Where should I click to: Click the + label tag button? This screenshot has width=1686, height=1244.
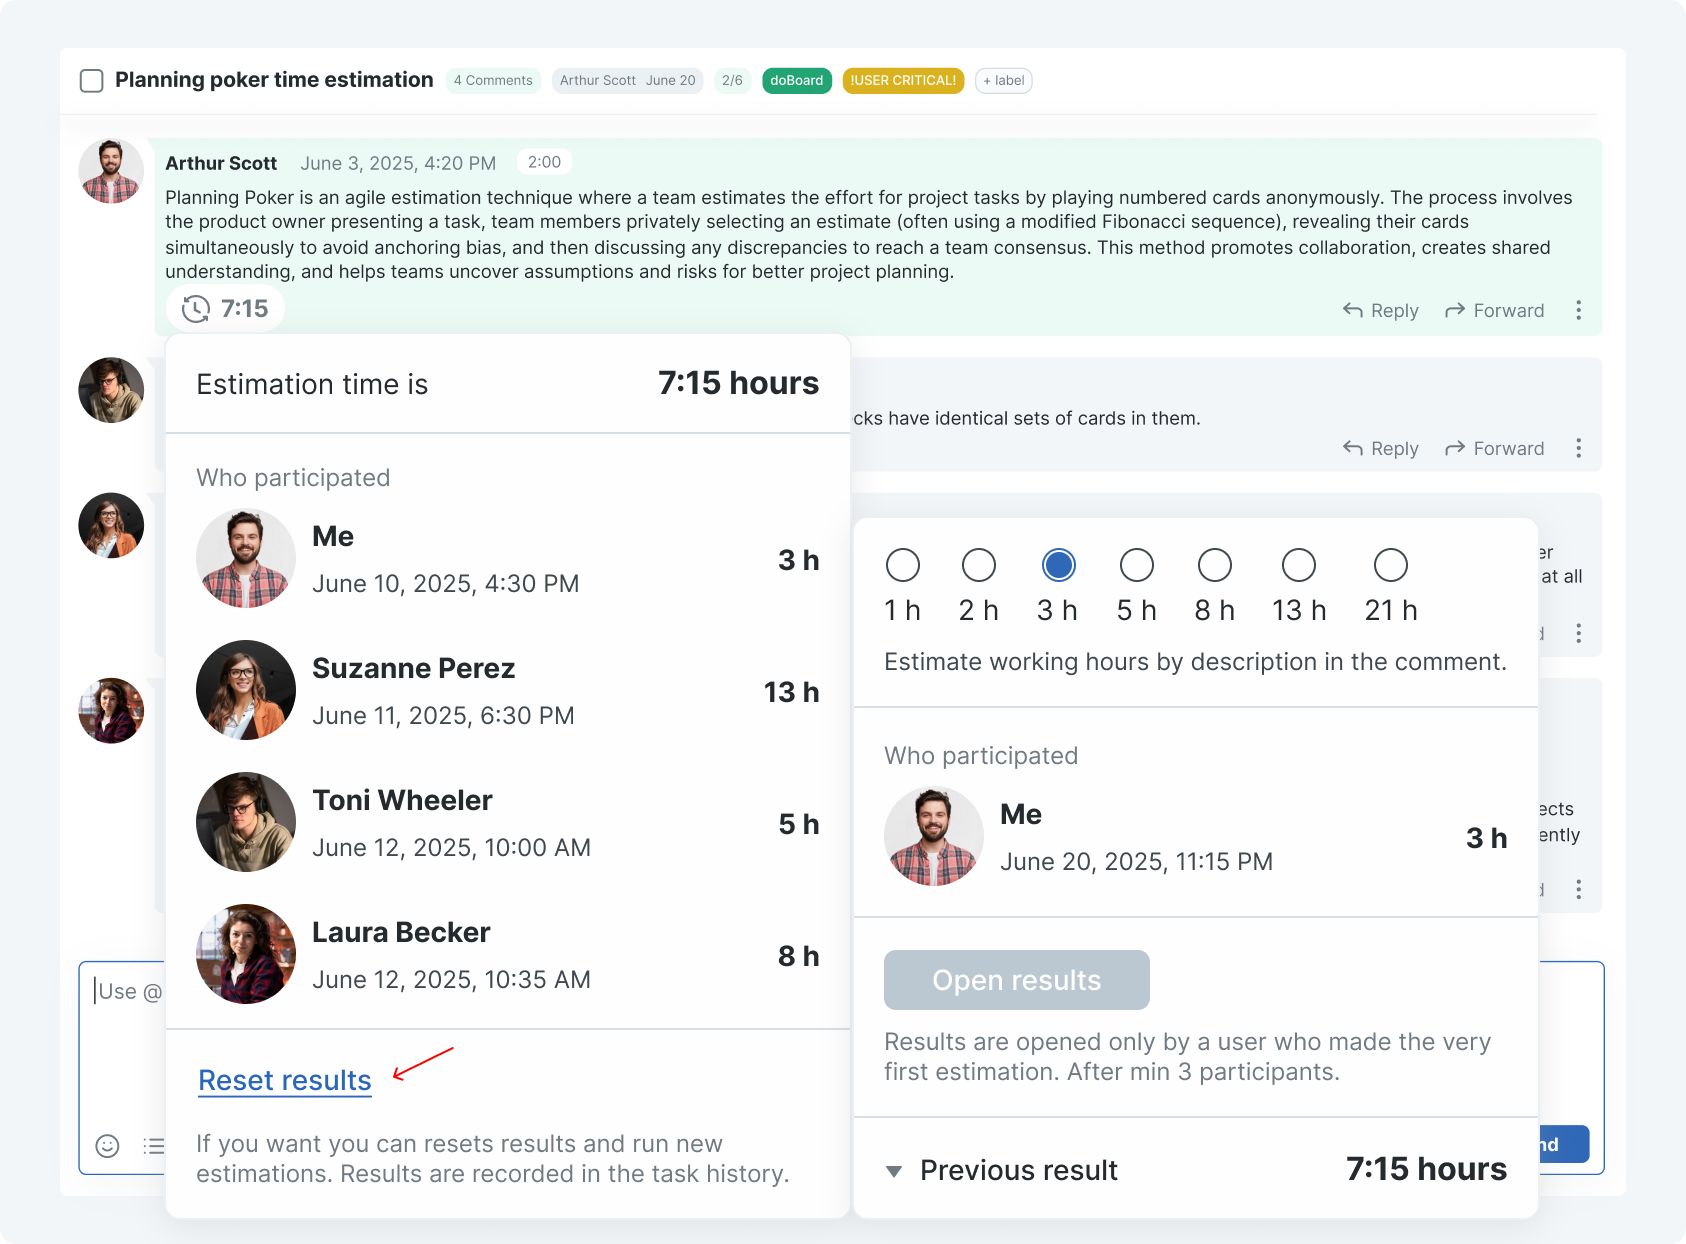pyautogui.click(x=1003, y=81)
